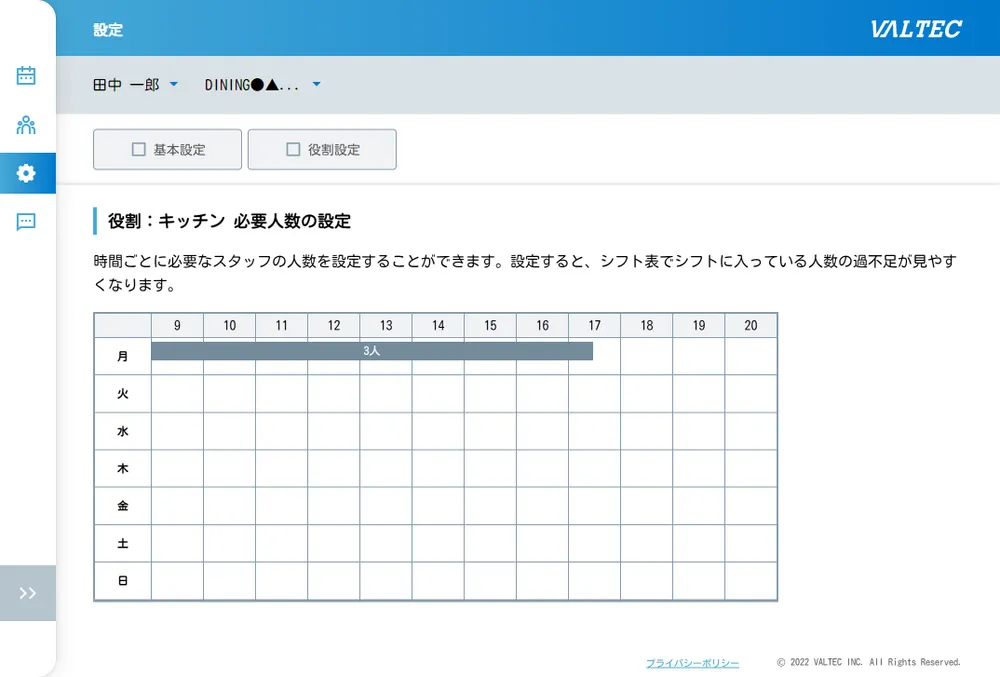This screenshot has width=1000, height=677.
Task: Click the 設定 page title in header
Action: pyautogui.click(x=108, y=30)
